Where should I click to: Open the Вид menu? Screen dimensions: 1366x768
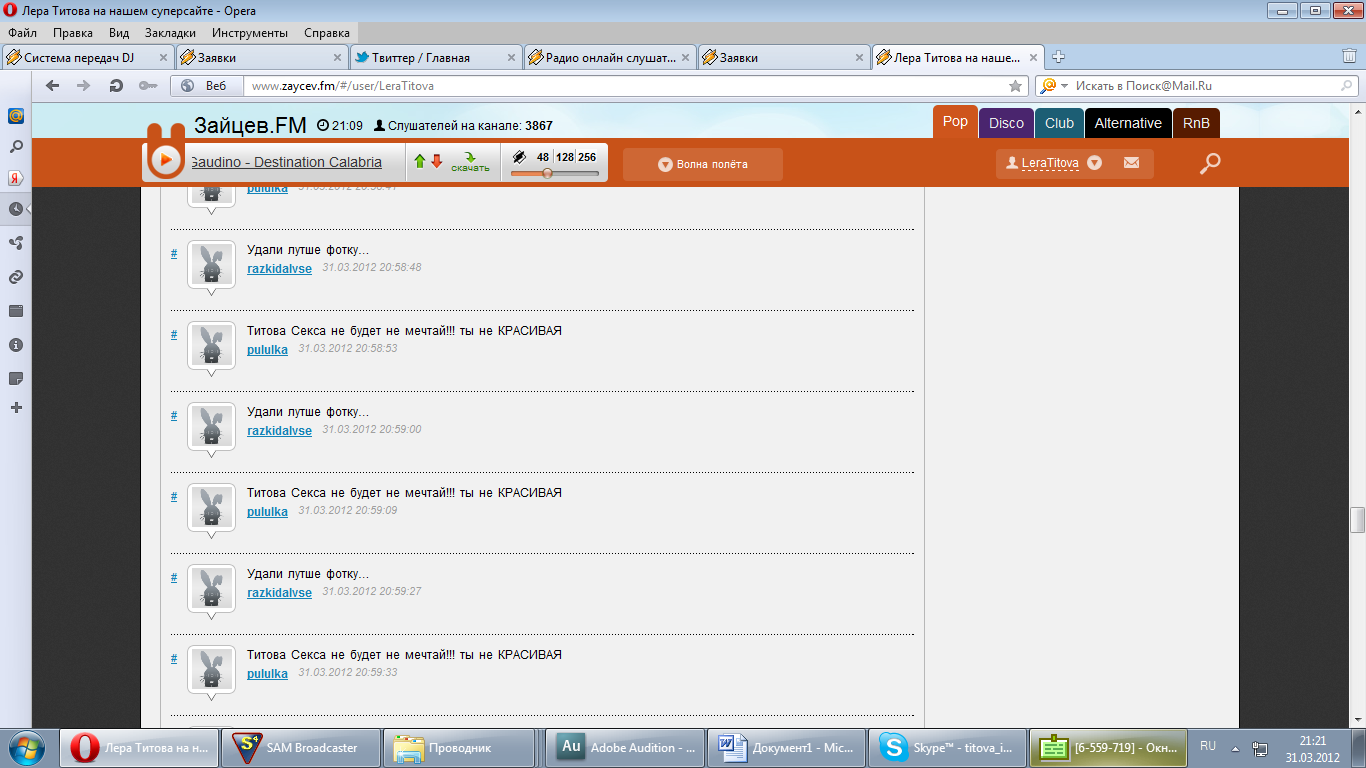click(x=119, y=33)
